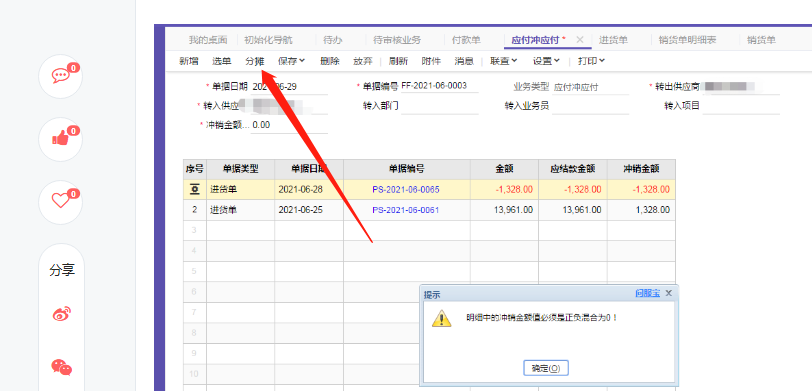The image size is (812, 391).
Task: Click the row marker icon of row 1
Action: [195, 190]
